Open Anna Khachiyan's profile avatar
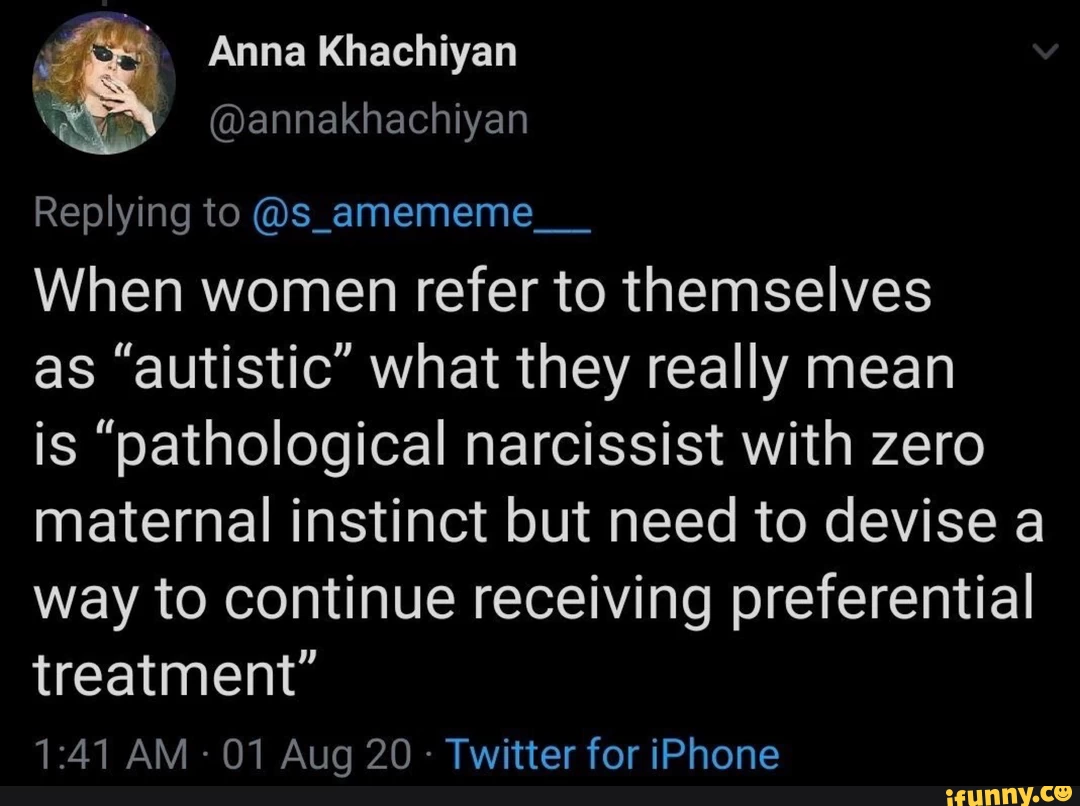Viewport: 1080px width, 806px height. [104, 91]
